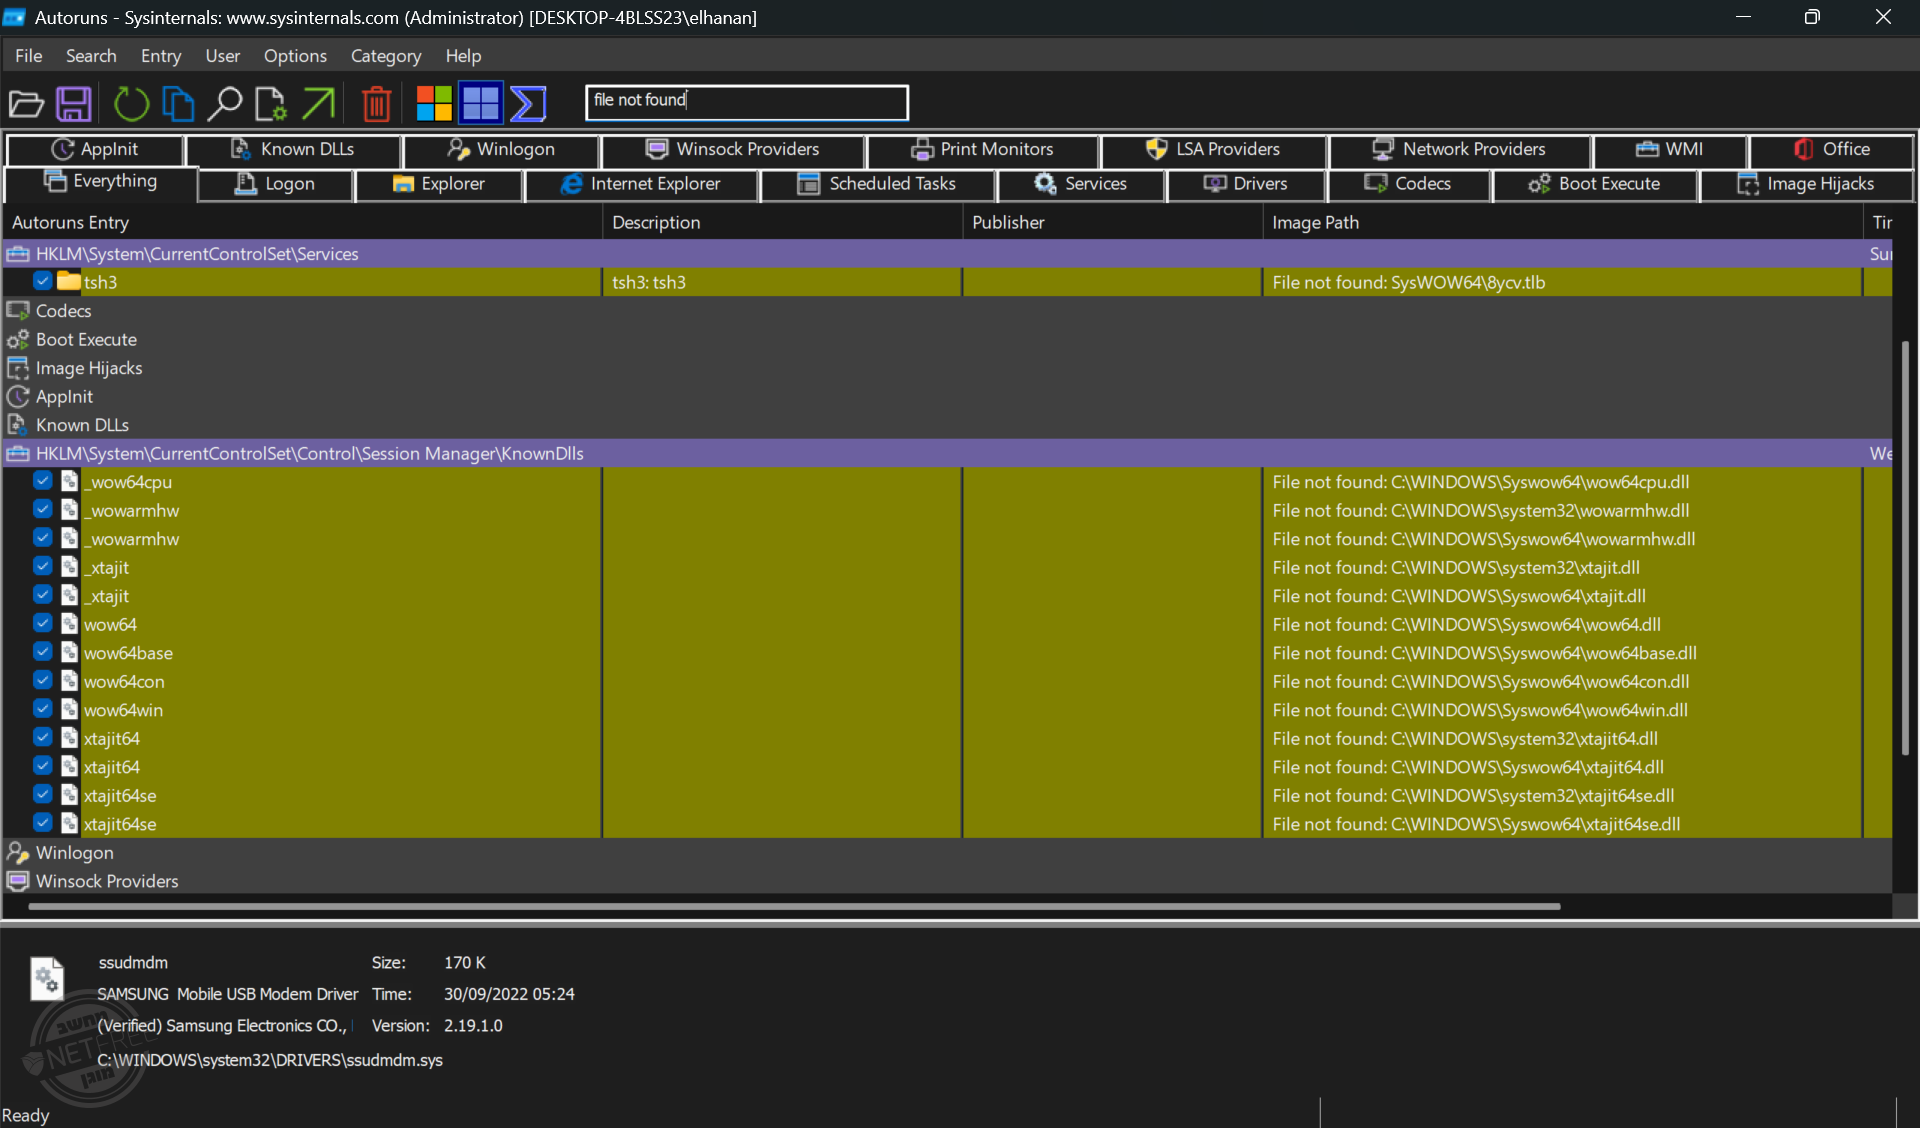Select the Everything tab

point(100,182)
